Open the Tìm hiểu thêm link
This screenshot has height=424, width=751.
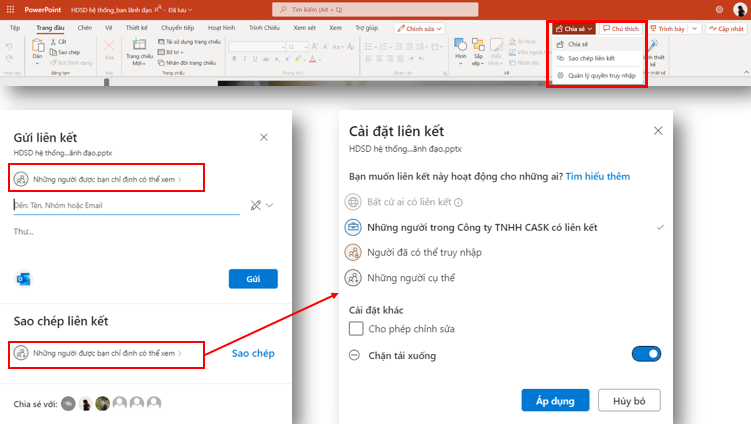[x=597, y=176]
